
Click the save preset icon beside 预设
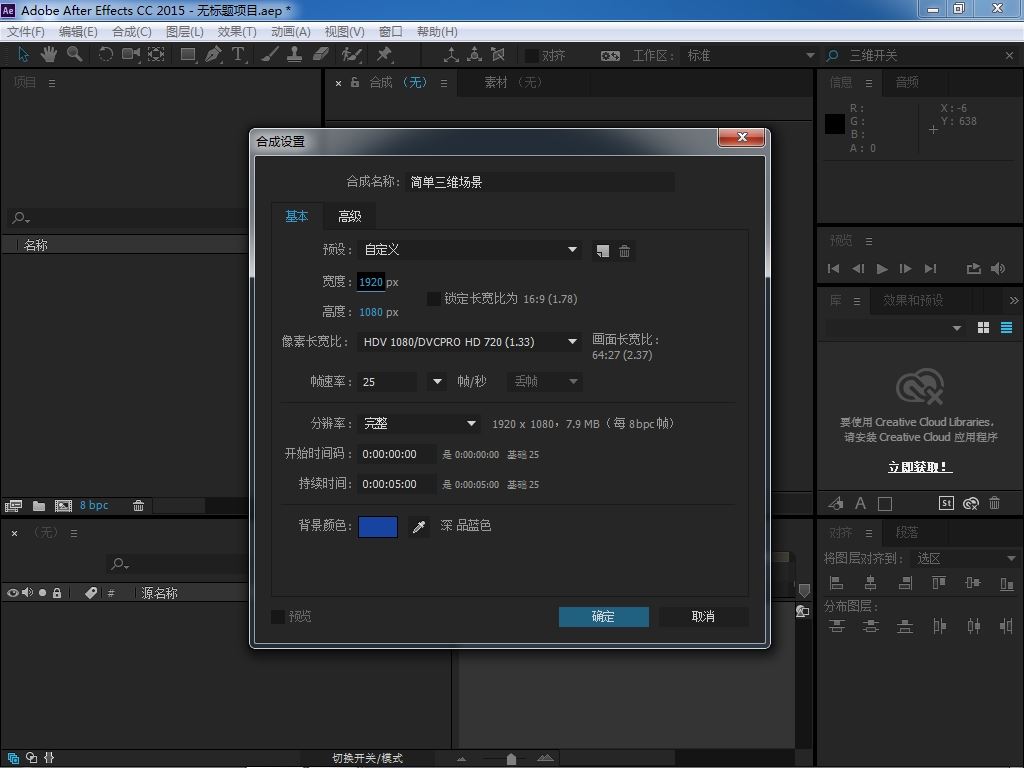tap(602, 251)
